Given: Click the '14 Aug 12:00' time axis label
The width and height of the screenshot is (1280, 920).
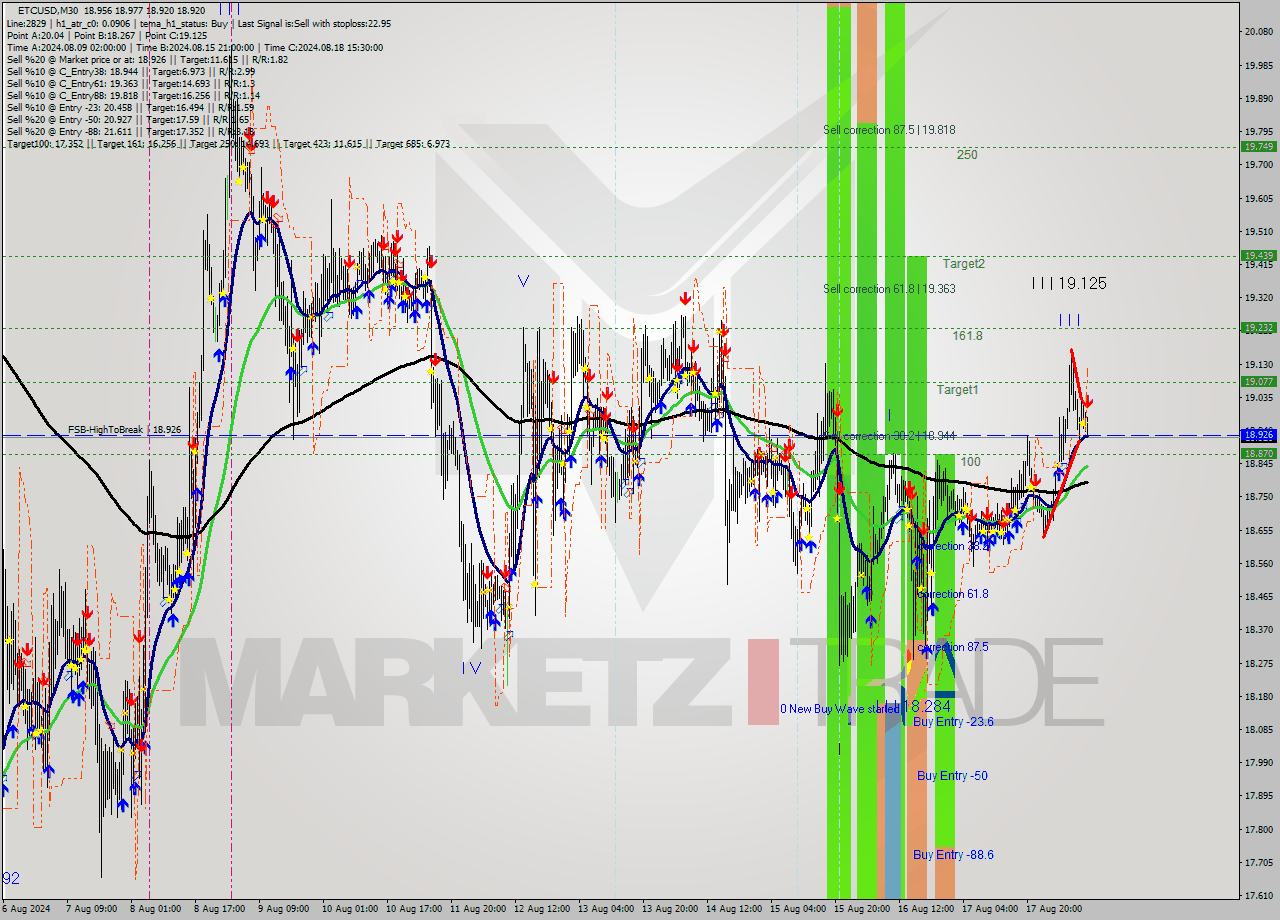Looking at the screenshot, I should pos(735,909).
